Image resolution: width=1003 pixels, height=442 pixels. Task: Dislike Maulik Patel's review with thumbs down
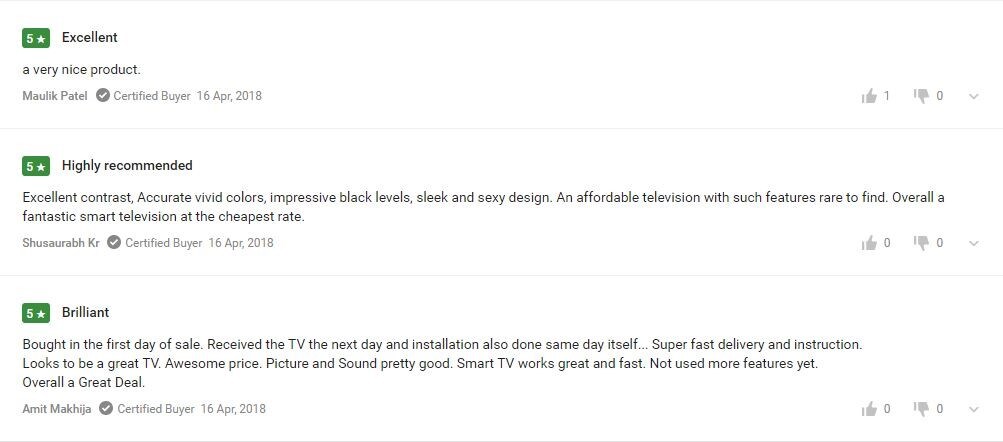click(x=921, y=96)
